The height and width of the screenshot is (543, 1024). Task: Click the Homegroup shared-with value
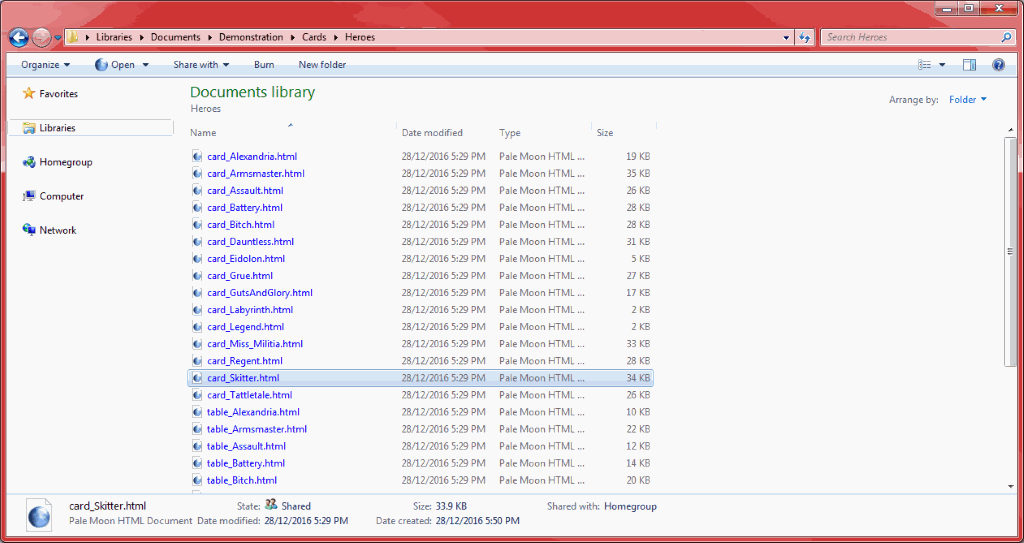(x=630, y=506)
